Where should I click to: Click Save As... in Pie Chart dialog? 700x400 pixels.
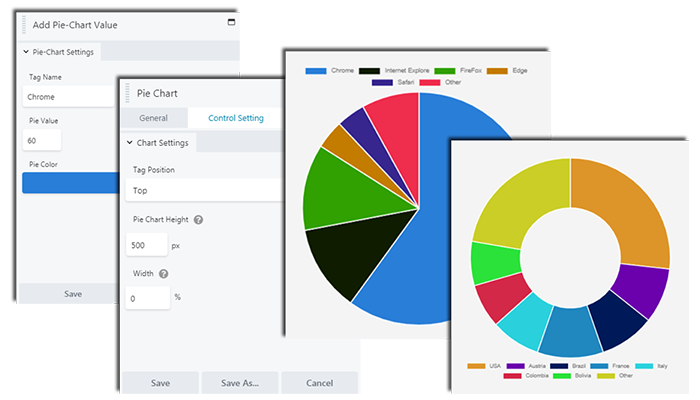tap(238, 383)
